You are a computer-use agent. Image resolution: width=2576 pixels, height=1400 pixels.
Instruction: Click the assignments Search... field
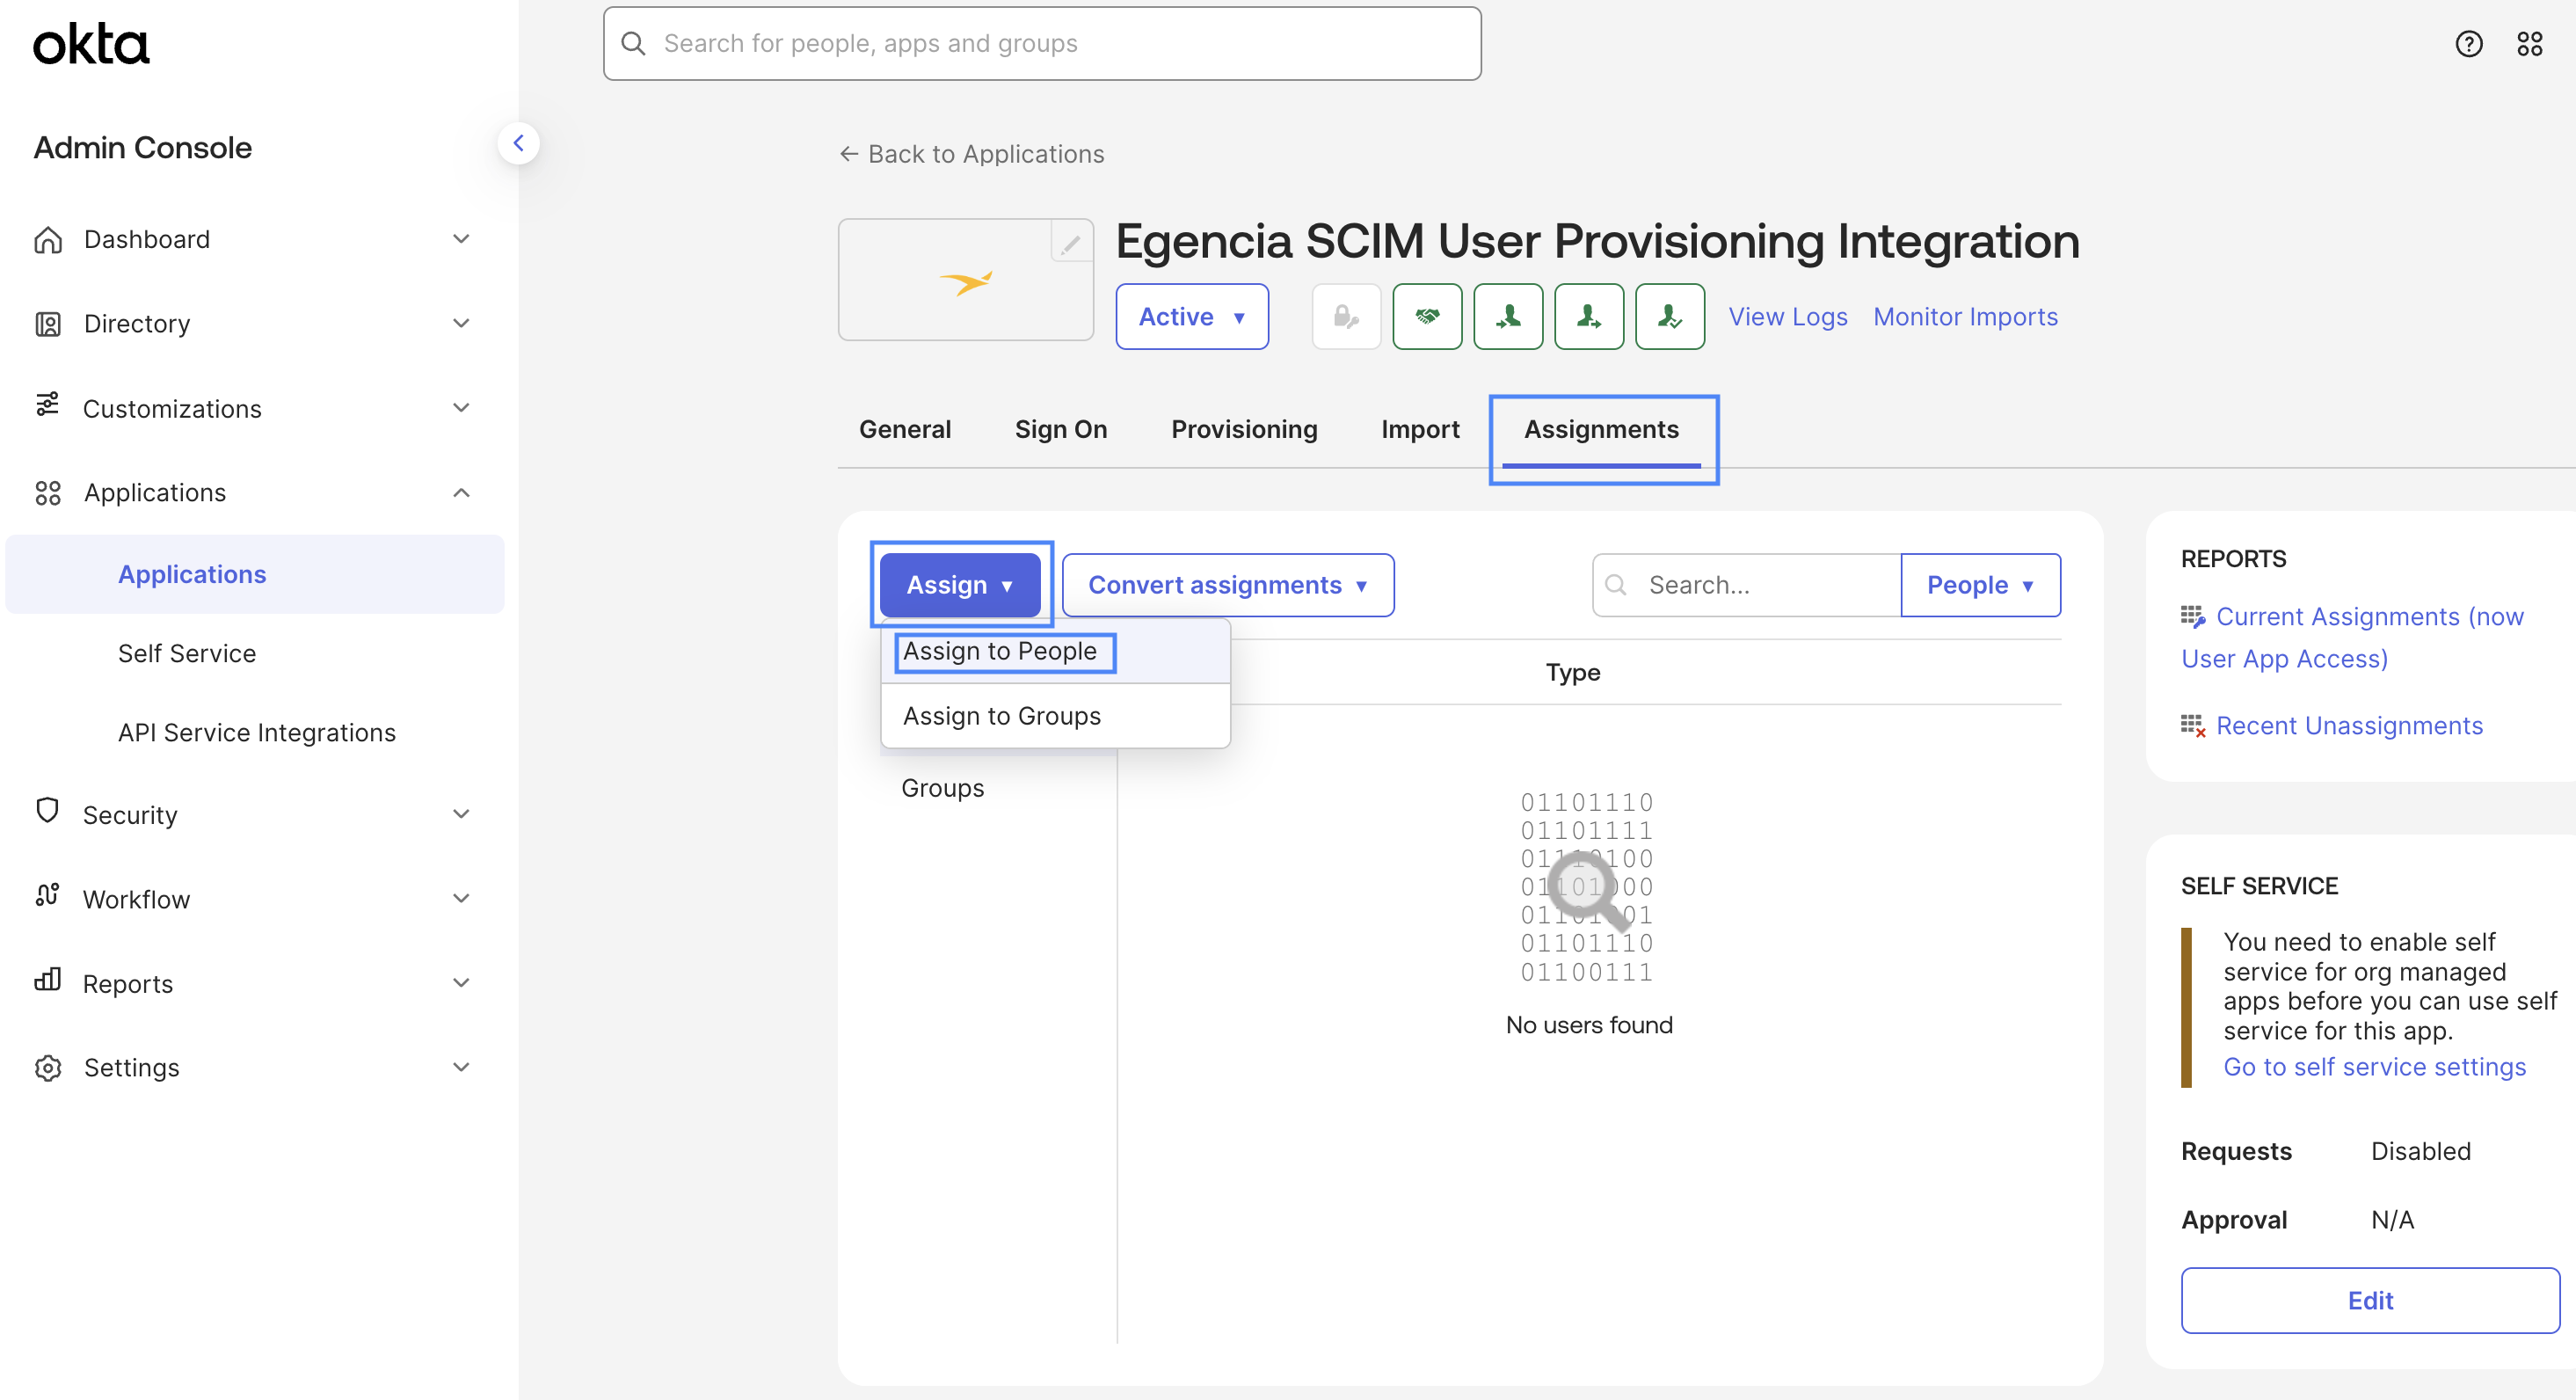pyautogui.click(x=1747, y=585)
